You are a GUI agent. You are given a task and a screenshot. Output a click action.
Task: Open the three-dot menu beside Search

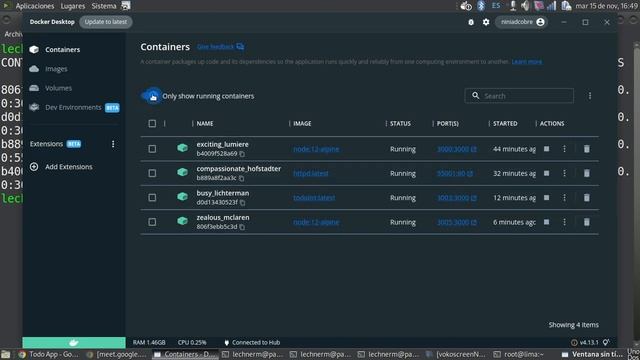(589, 96)
